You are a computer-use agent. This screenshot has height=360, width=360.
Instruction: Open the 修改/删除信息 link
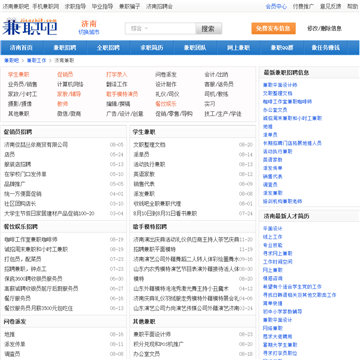click(324, 29)
